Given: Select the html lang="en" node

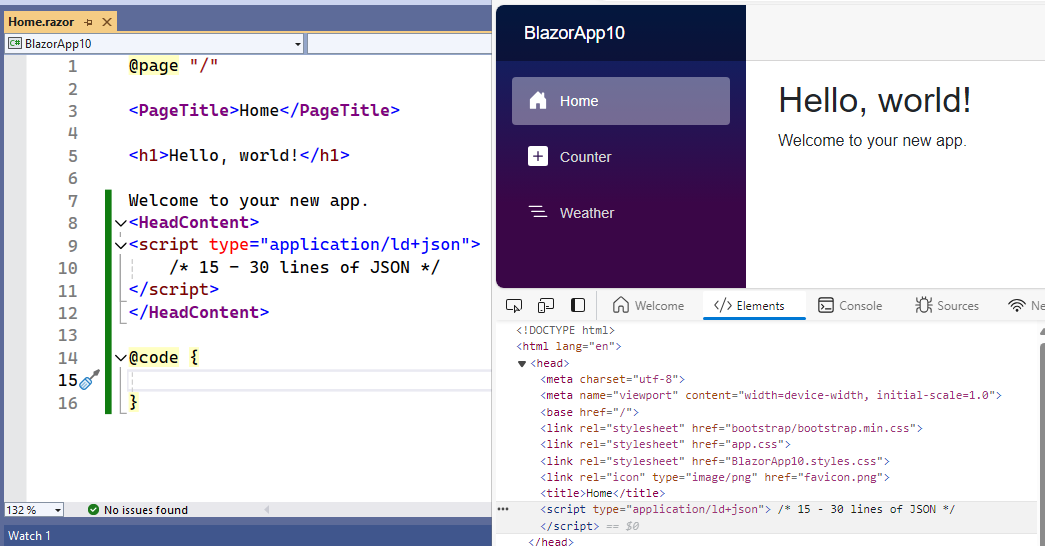Looking at the screenshot, I should [568, 347].
